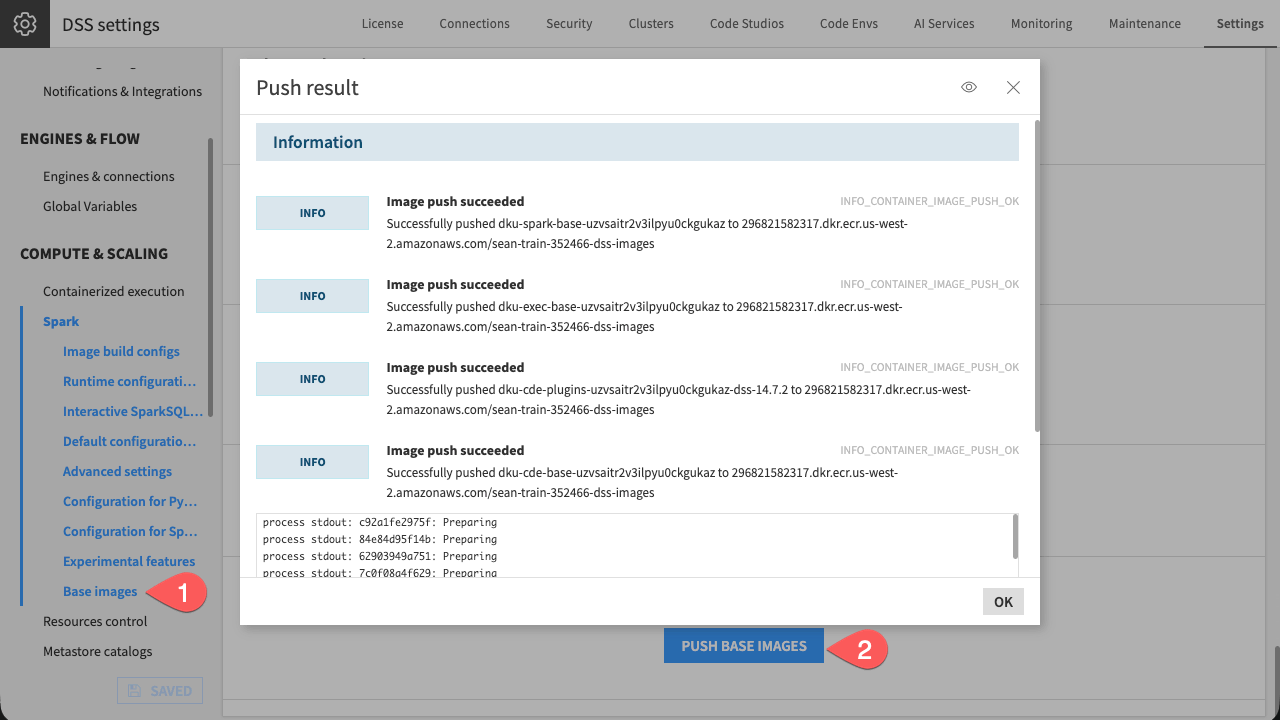Open Metastore catalogs in sidebar
The image size is (1280, 720).
point(98,651)
